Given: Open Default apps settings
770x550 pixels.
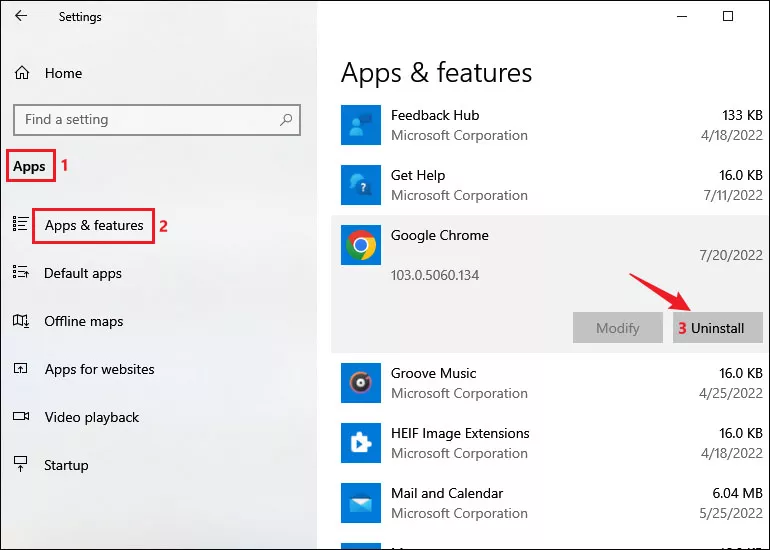Looking at the screenshot, I should coord(83,274).
